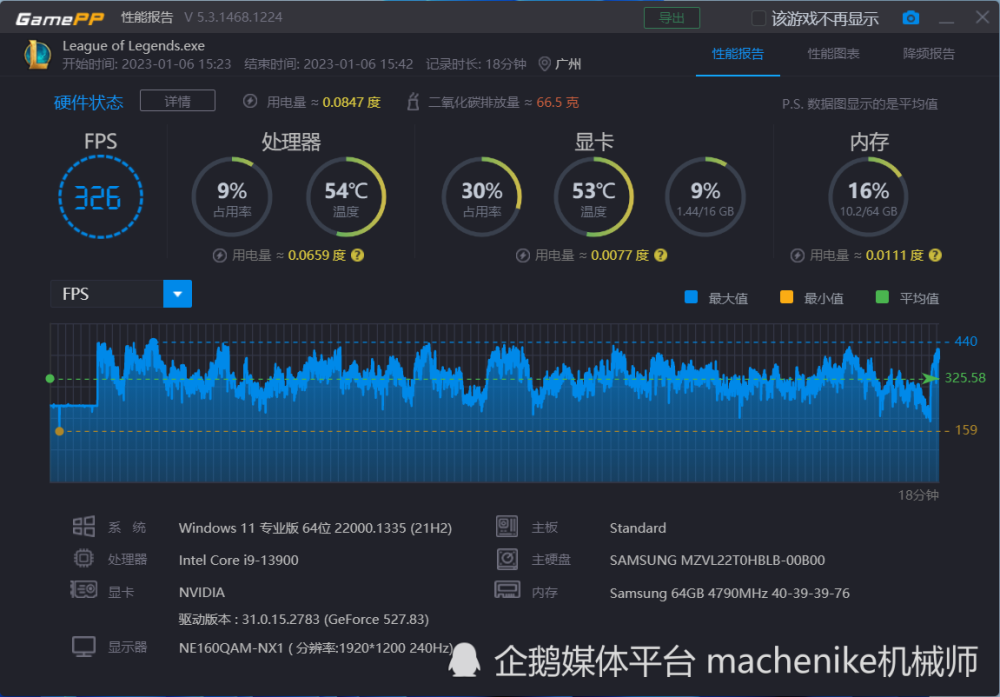The image size is (1000, 697).
Task: Click the processor power usage lightning icon
Action: pyautogui.click(x=219, y=256)
